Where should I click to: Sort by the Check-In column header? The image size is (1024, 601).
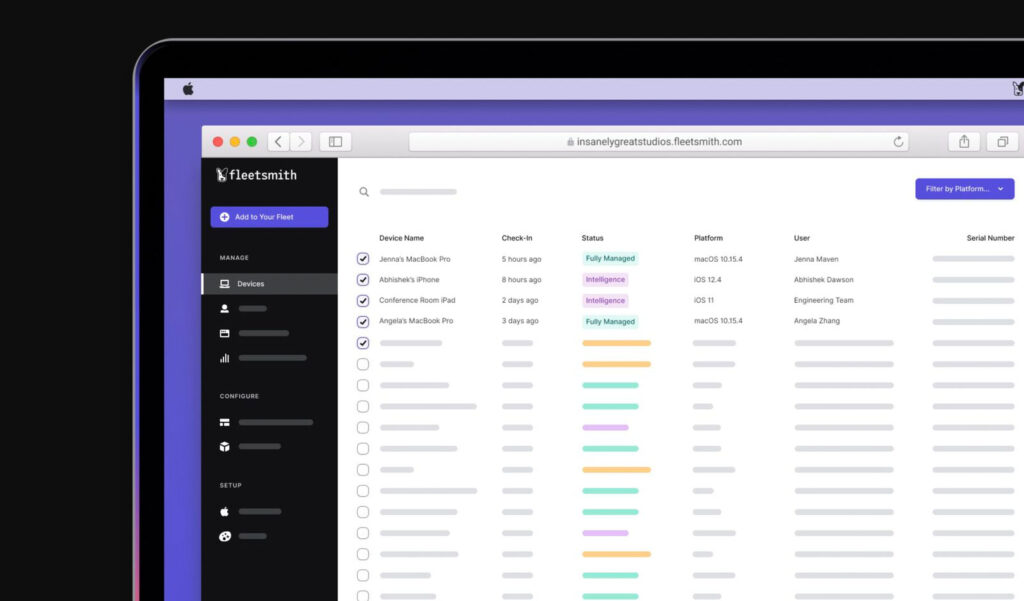tap(517, 238)
